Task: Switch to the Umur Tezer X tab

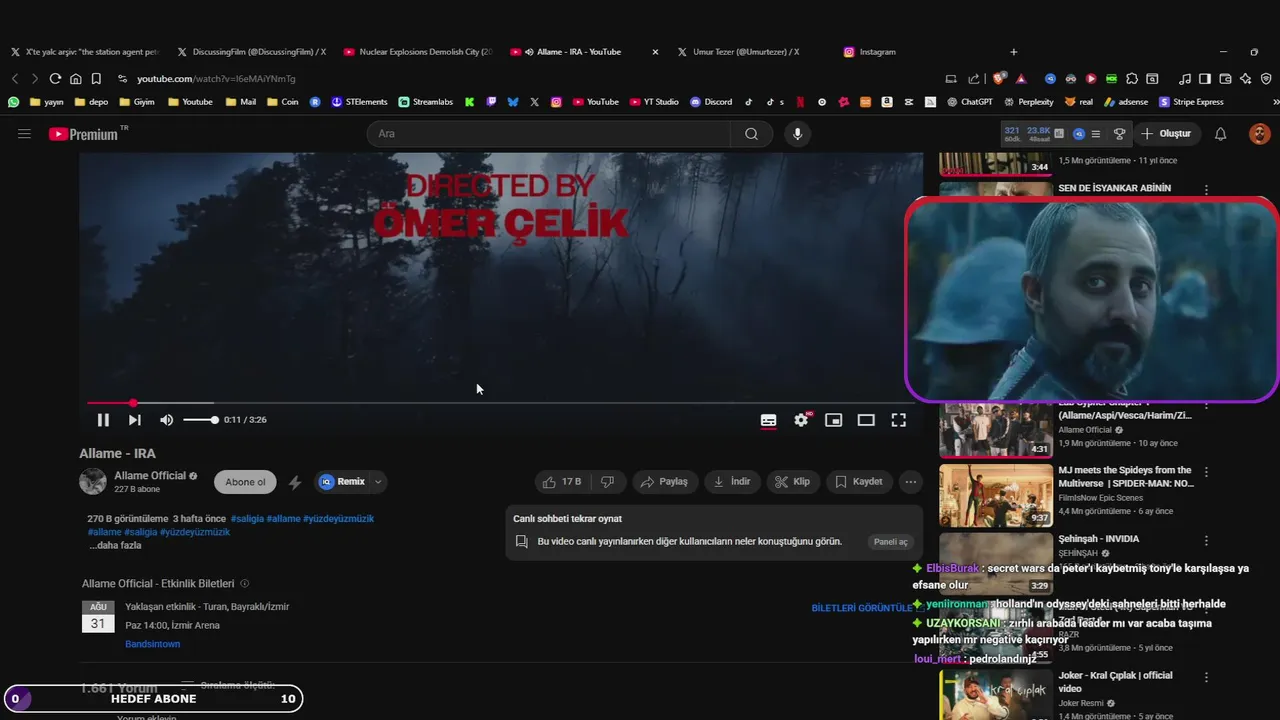Action: [x=744, y=52]
